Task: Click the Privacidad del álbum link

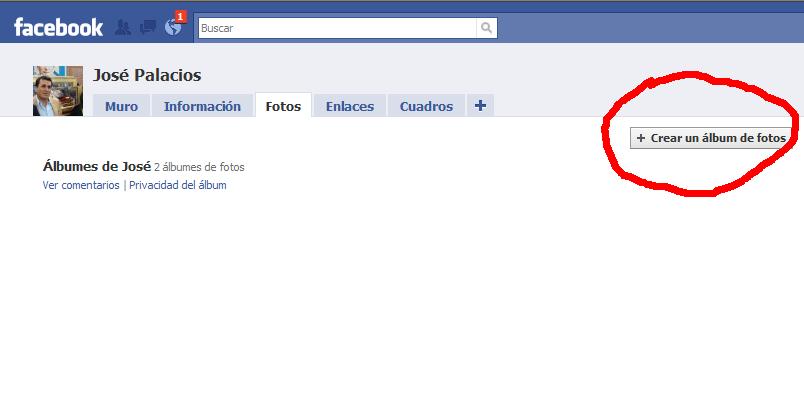Action: click(x=177, y=185)
